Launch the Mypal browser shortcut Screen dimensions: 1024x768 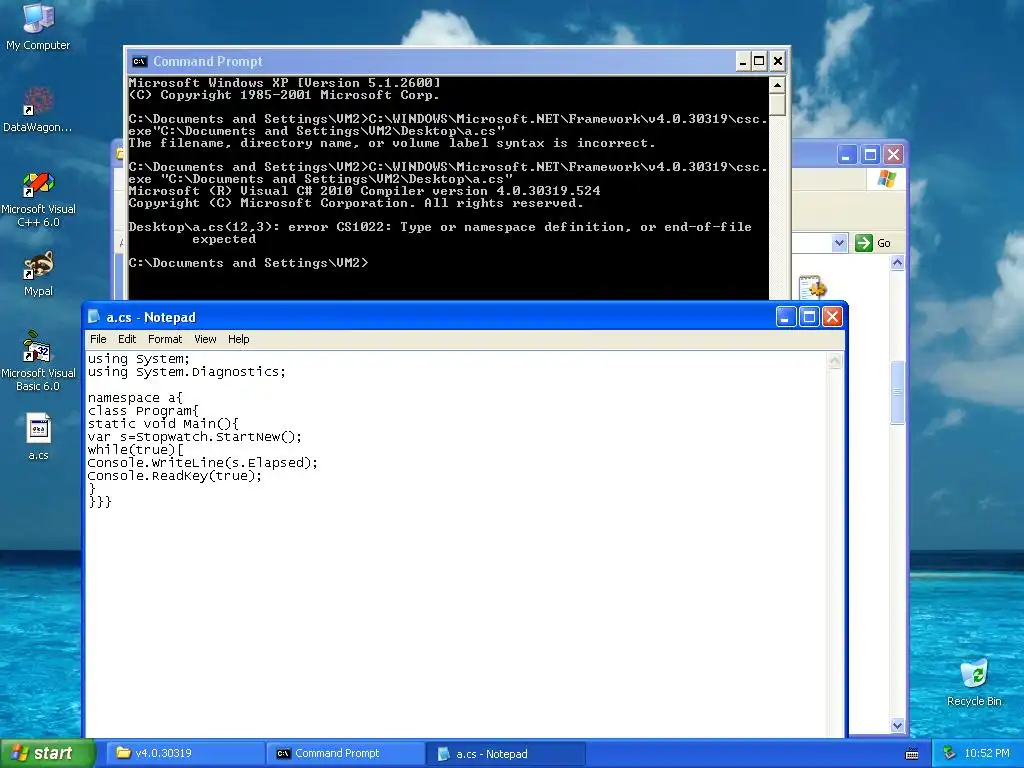click(38, 273)
